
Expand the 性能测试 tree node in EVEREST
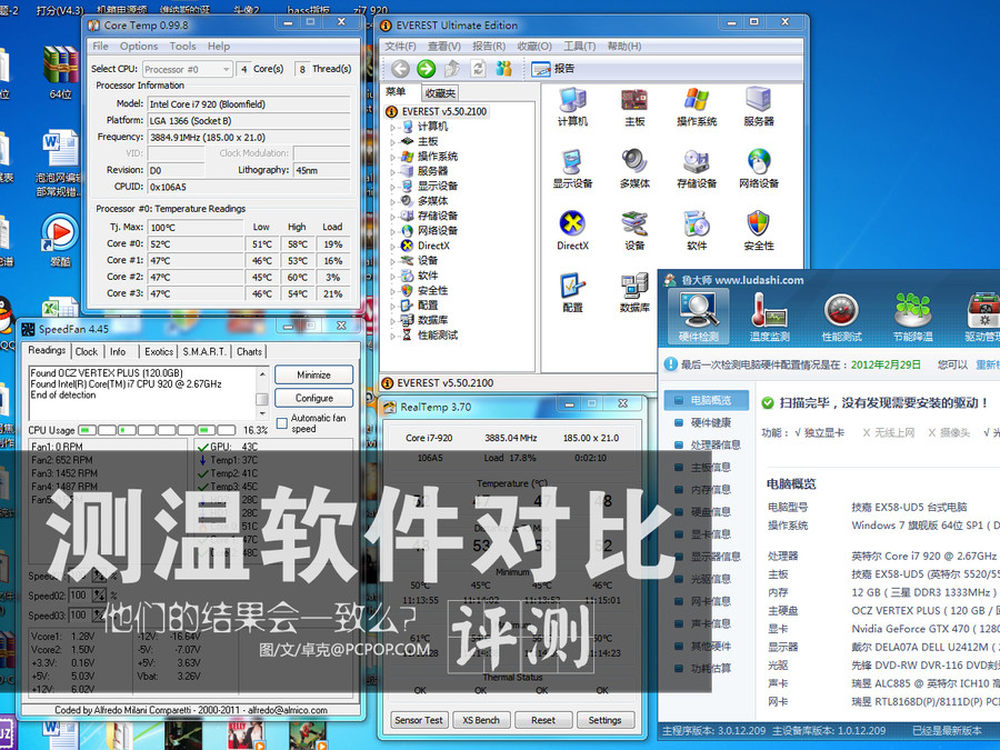[393, 335]
